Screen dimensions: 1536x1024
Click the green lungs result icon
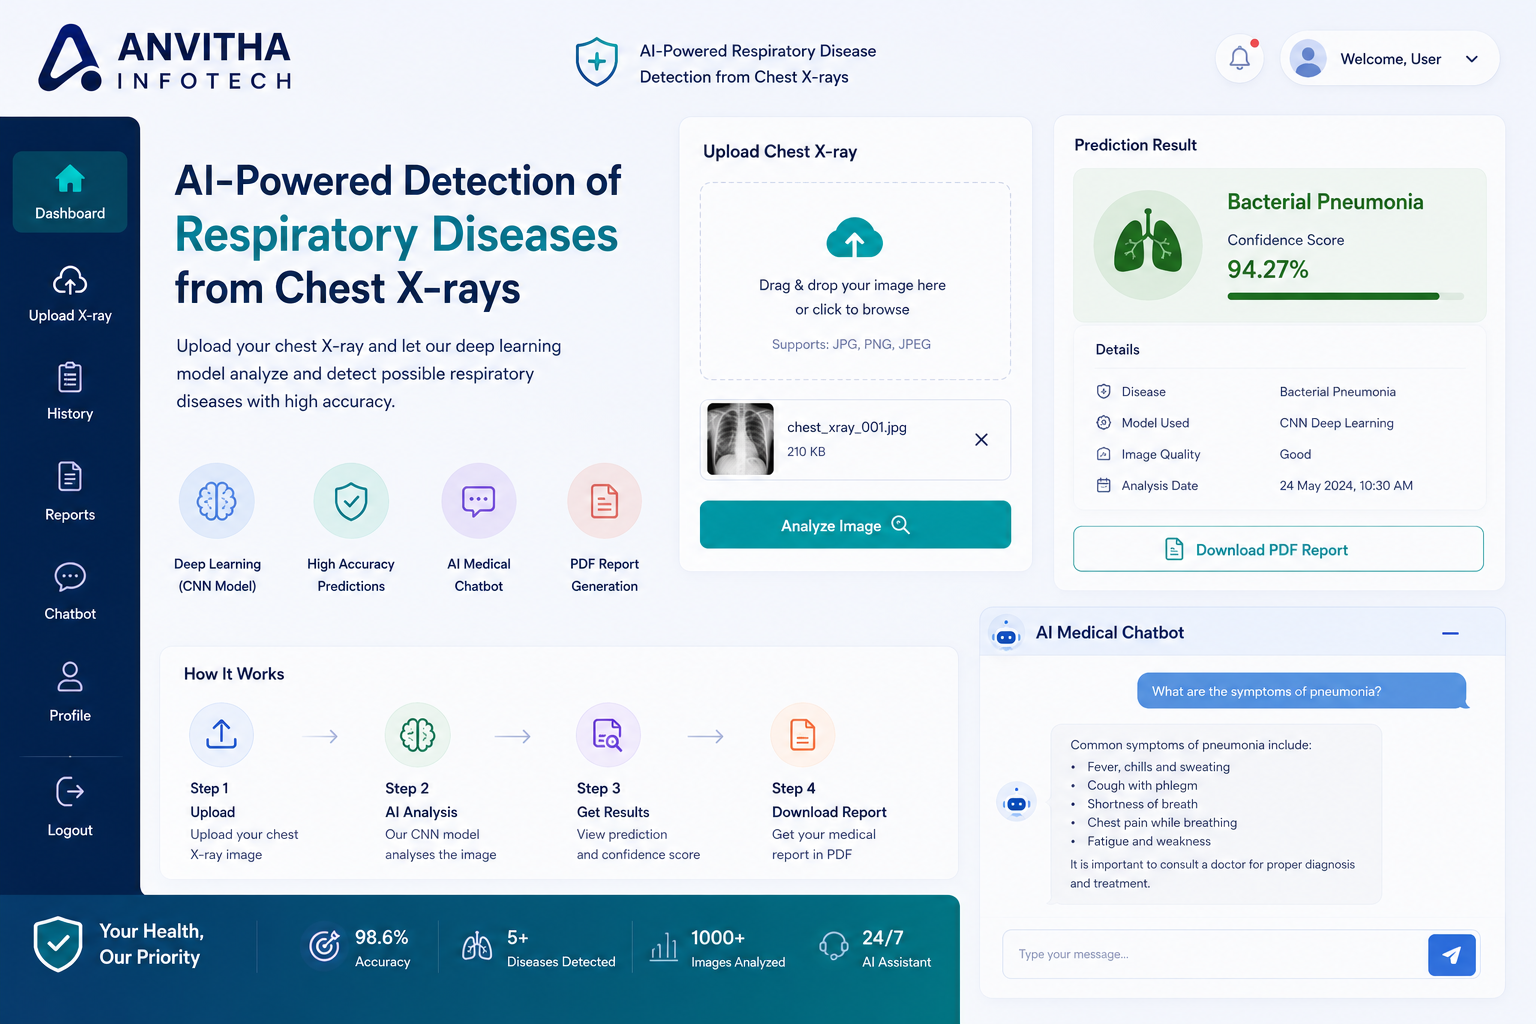pos(1148,245)
